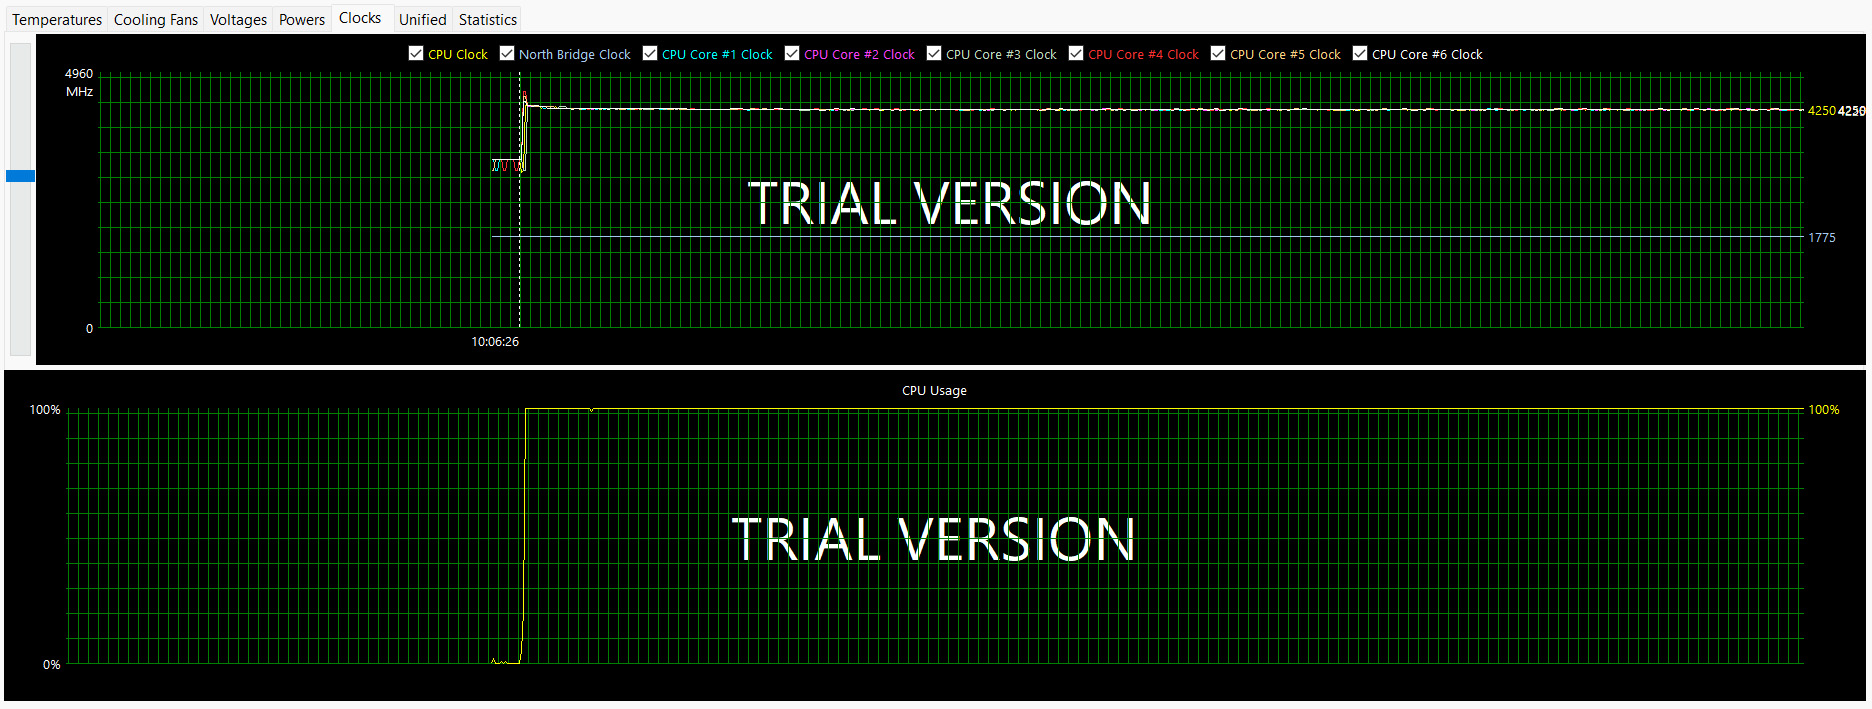The height and width of the screenshot is (709, 1872).
Task: Uncheck the CPU Clock checkbox
Action: [416, 53]
